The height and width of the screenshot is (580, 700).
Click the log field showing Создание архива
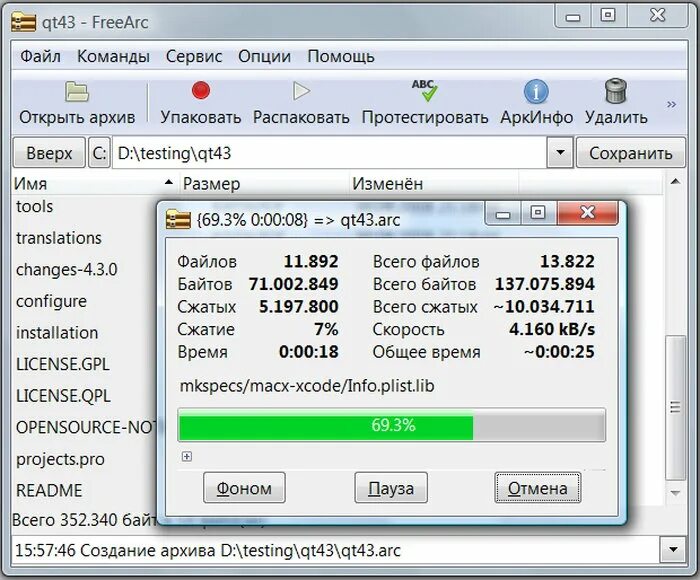tap(337, 550)
